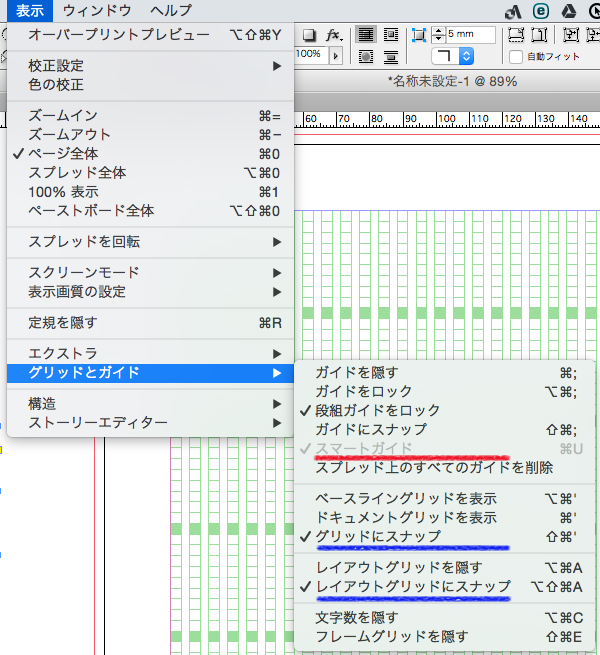
Task: Open the ヘルプ menu
Action: click(171, 10)
